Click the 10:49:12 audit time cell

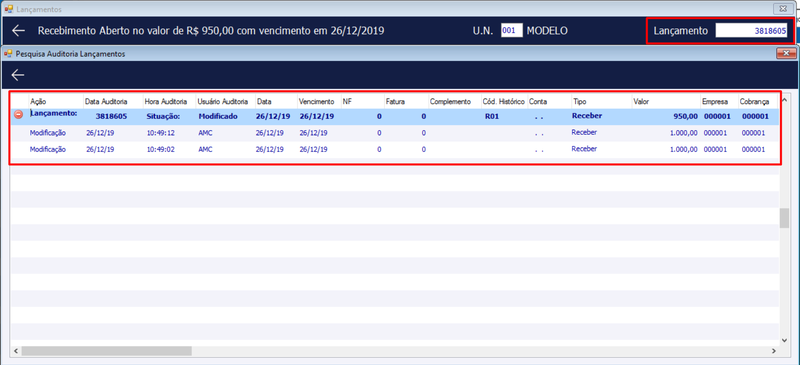coord(161,133)
